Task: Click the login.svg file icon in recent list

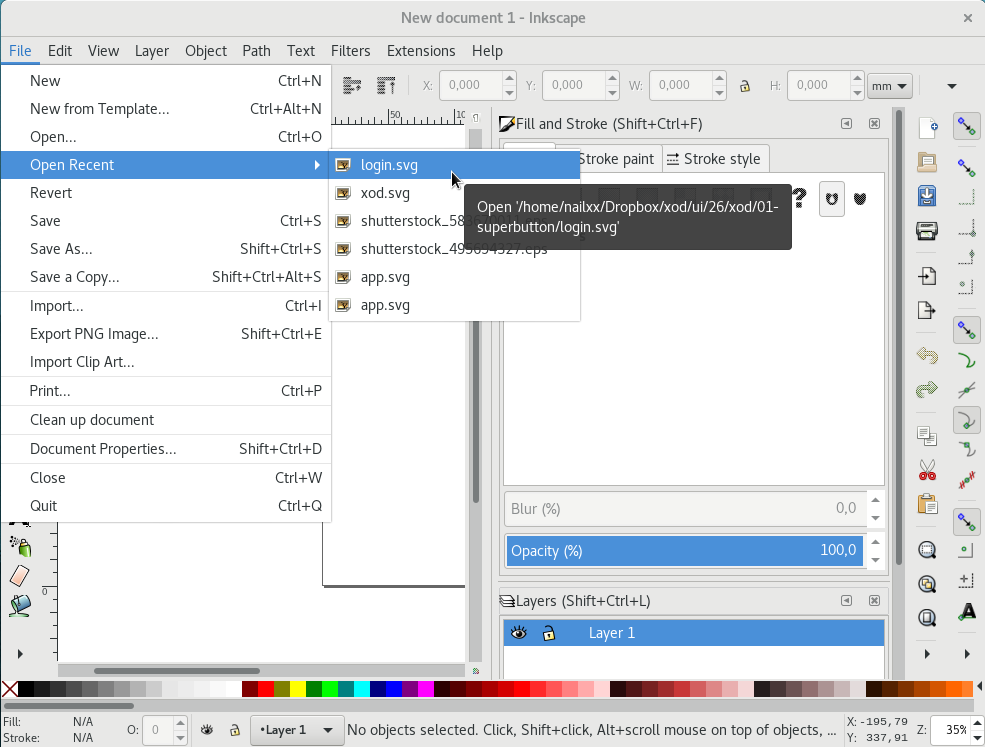Action: point(343,165)
